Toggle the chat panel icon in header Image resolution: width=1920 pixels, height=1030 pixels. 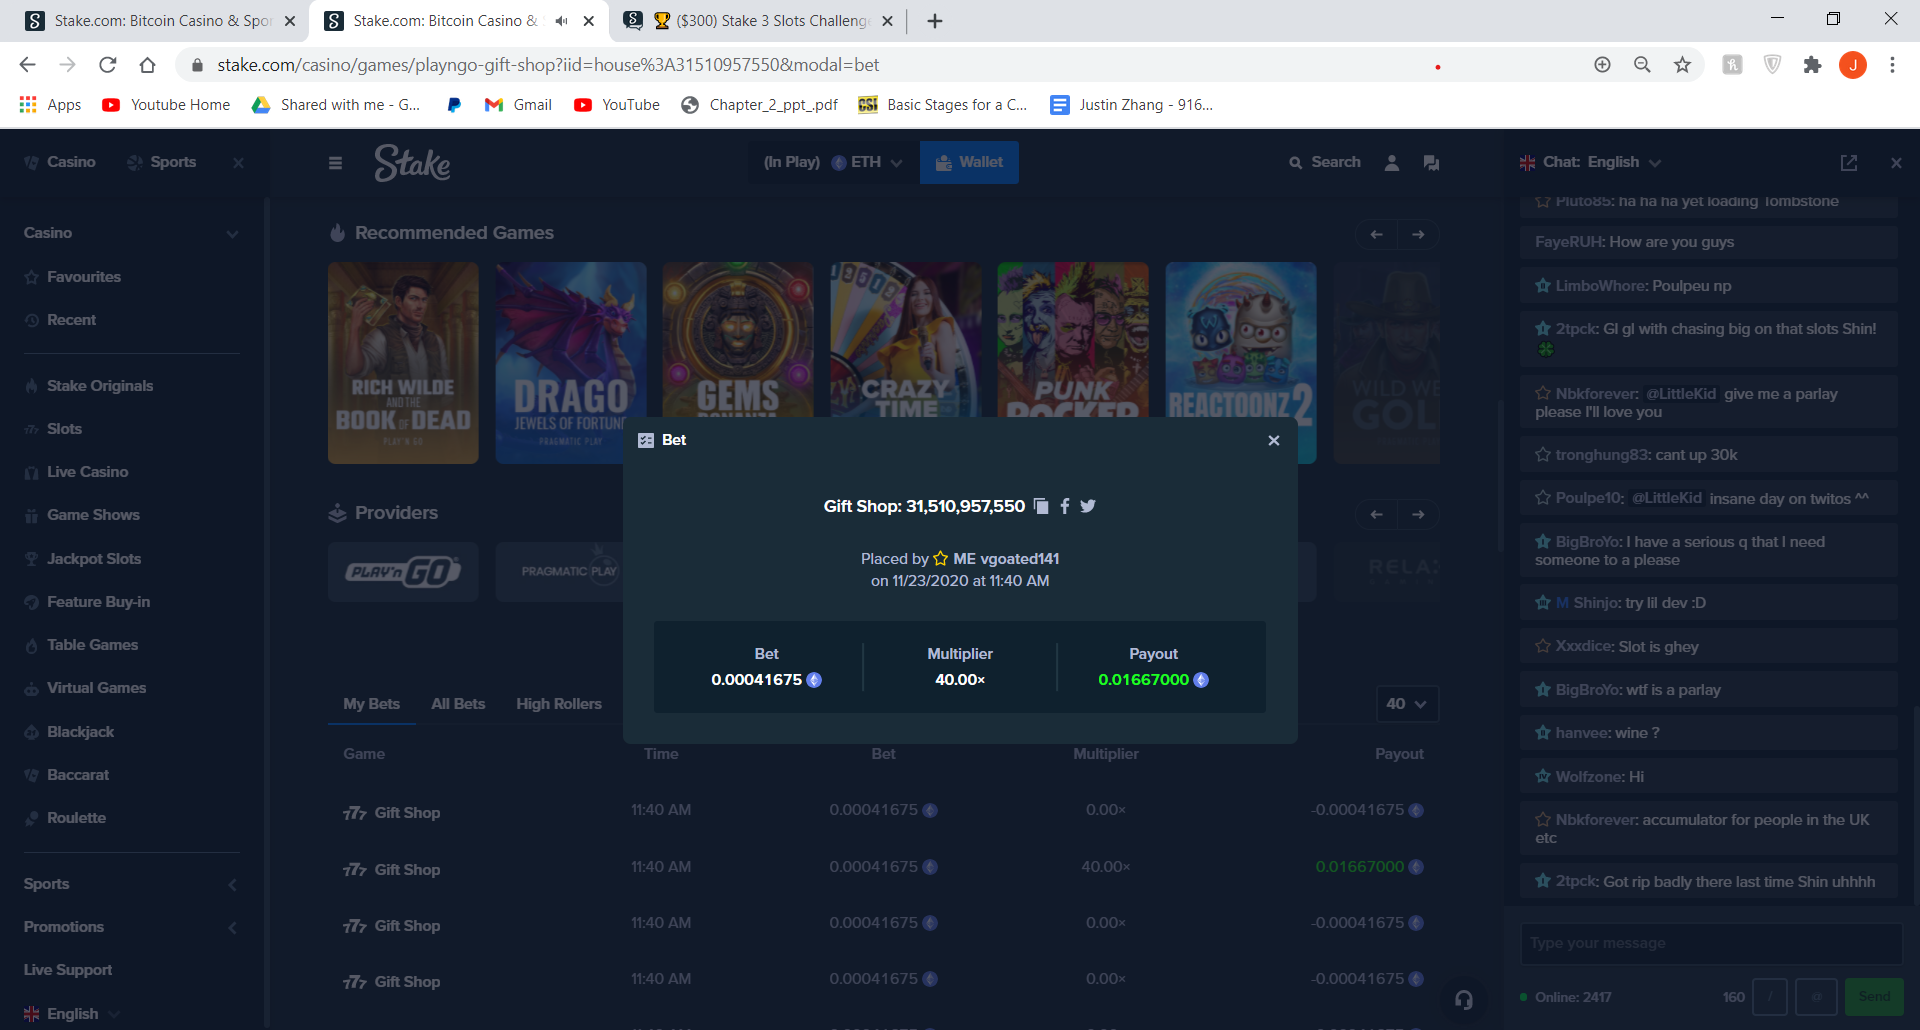1431,162
